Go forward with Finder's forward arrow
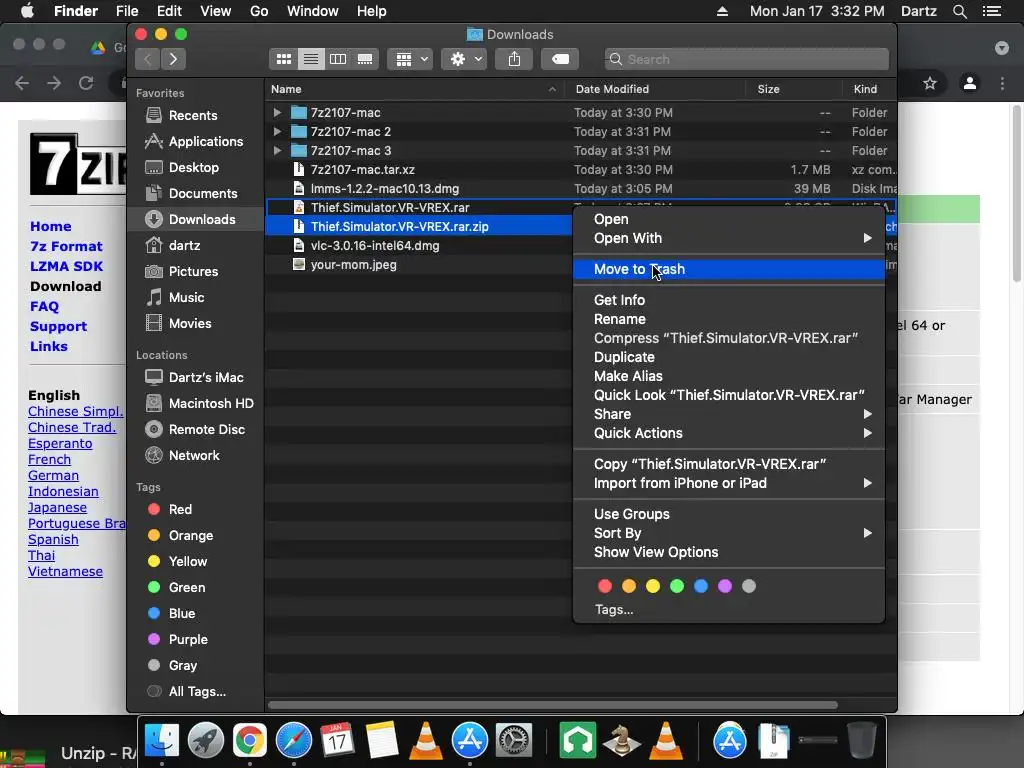The height and width of the screenshot is (768, 1024). click(x=173, y=59)
